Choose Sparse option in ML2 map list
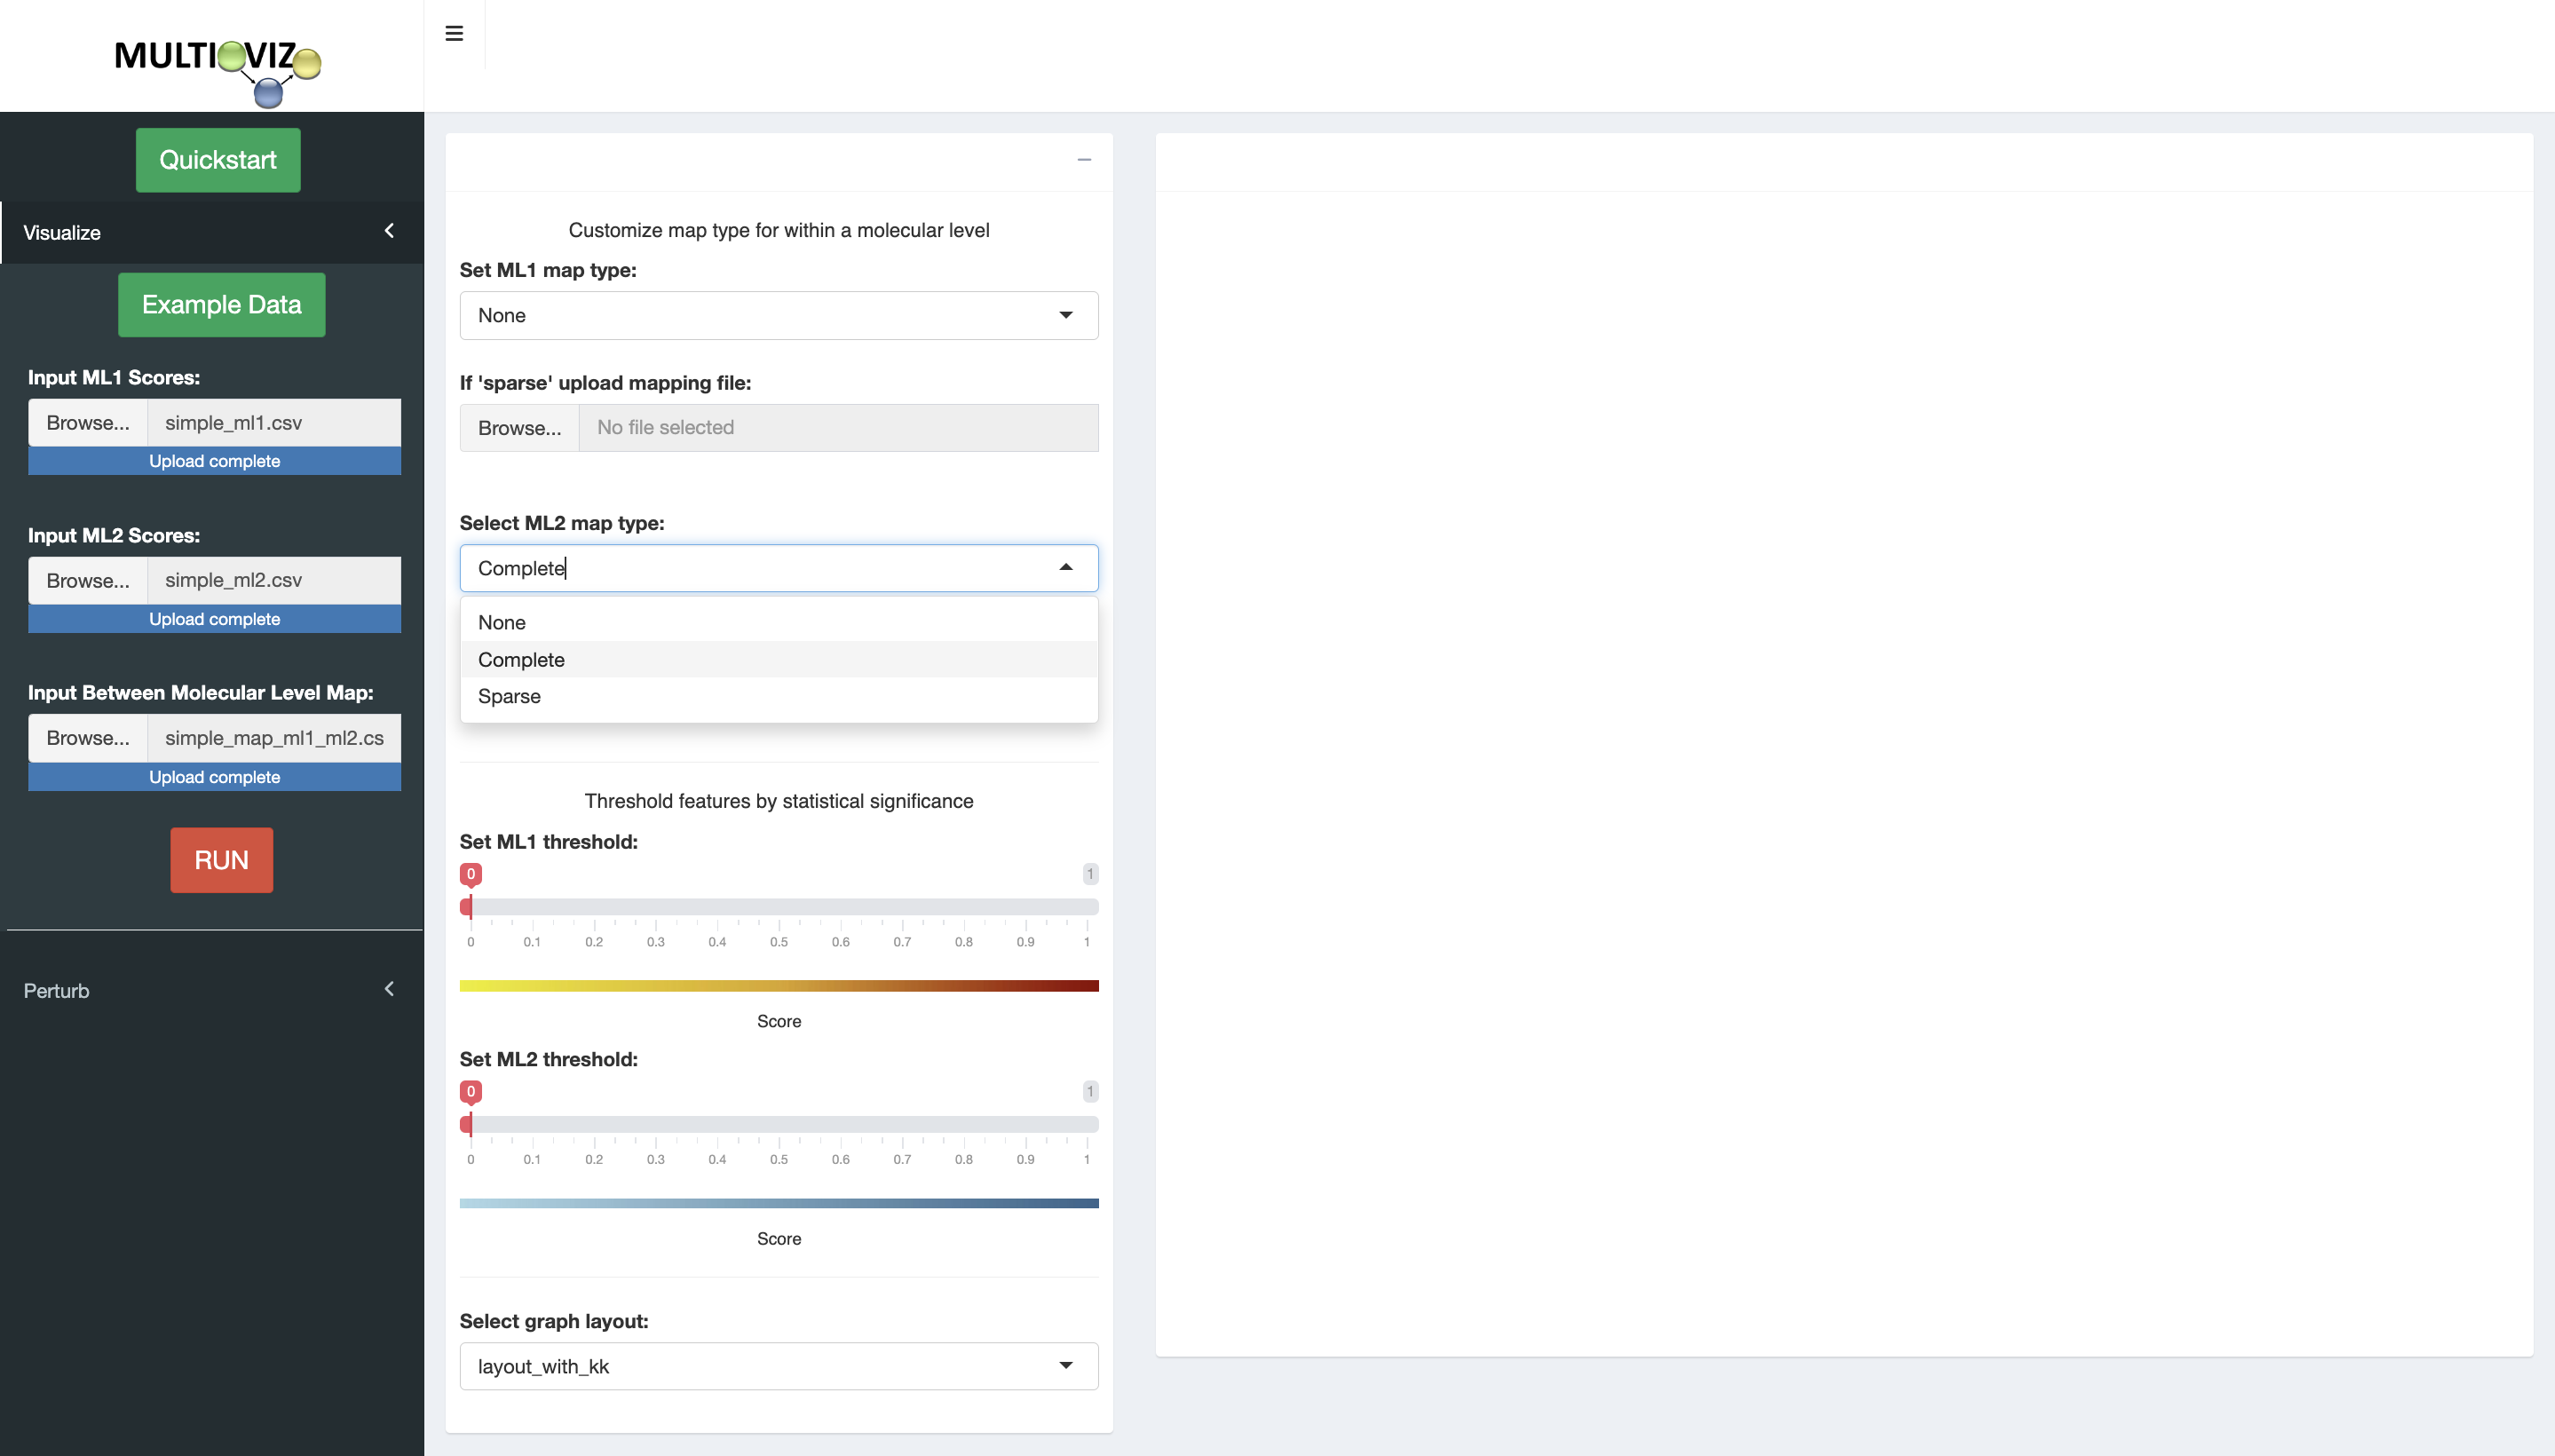Image resolution: width=2555 pixels, height=1456 pixels. click(509, 696)
